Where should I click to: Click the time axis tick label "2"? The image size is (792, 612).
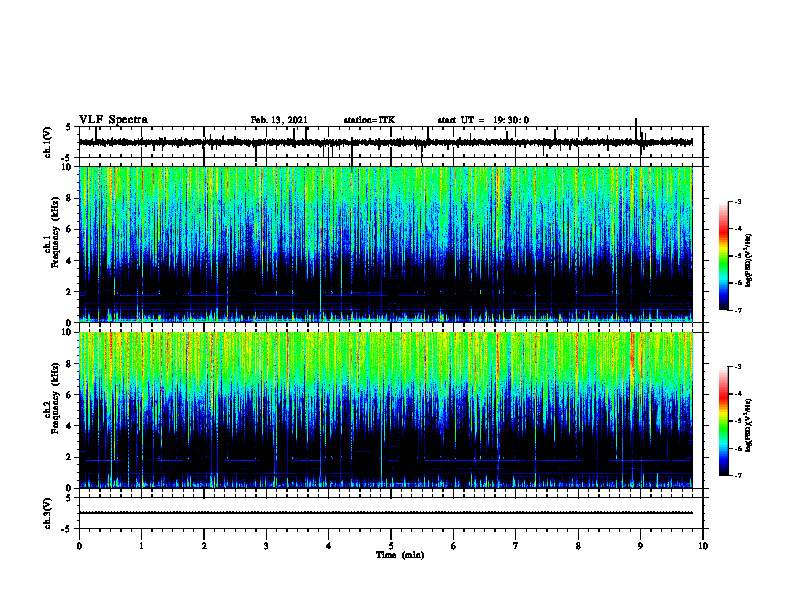[x=204, y=546]
